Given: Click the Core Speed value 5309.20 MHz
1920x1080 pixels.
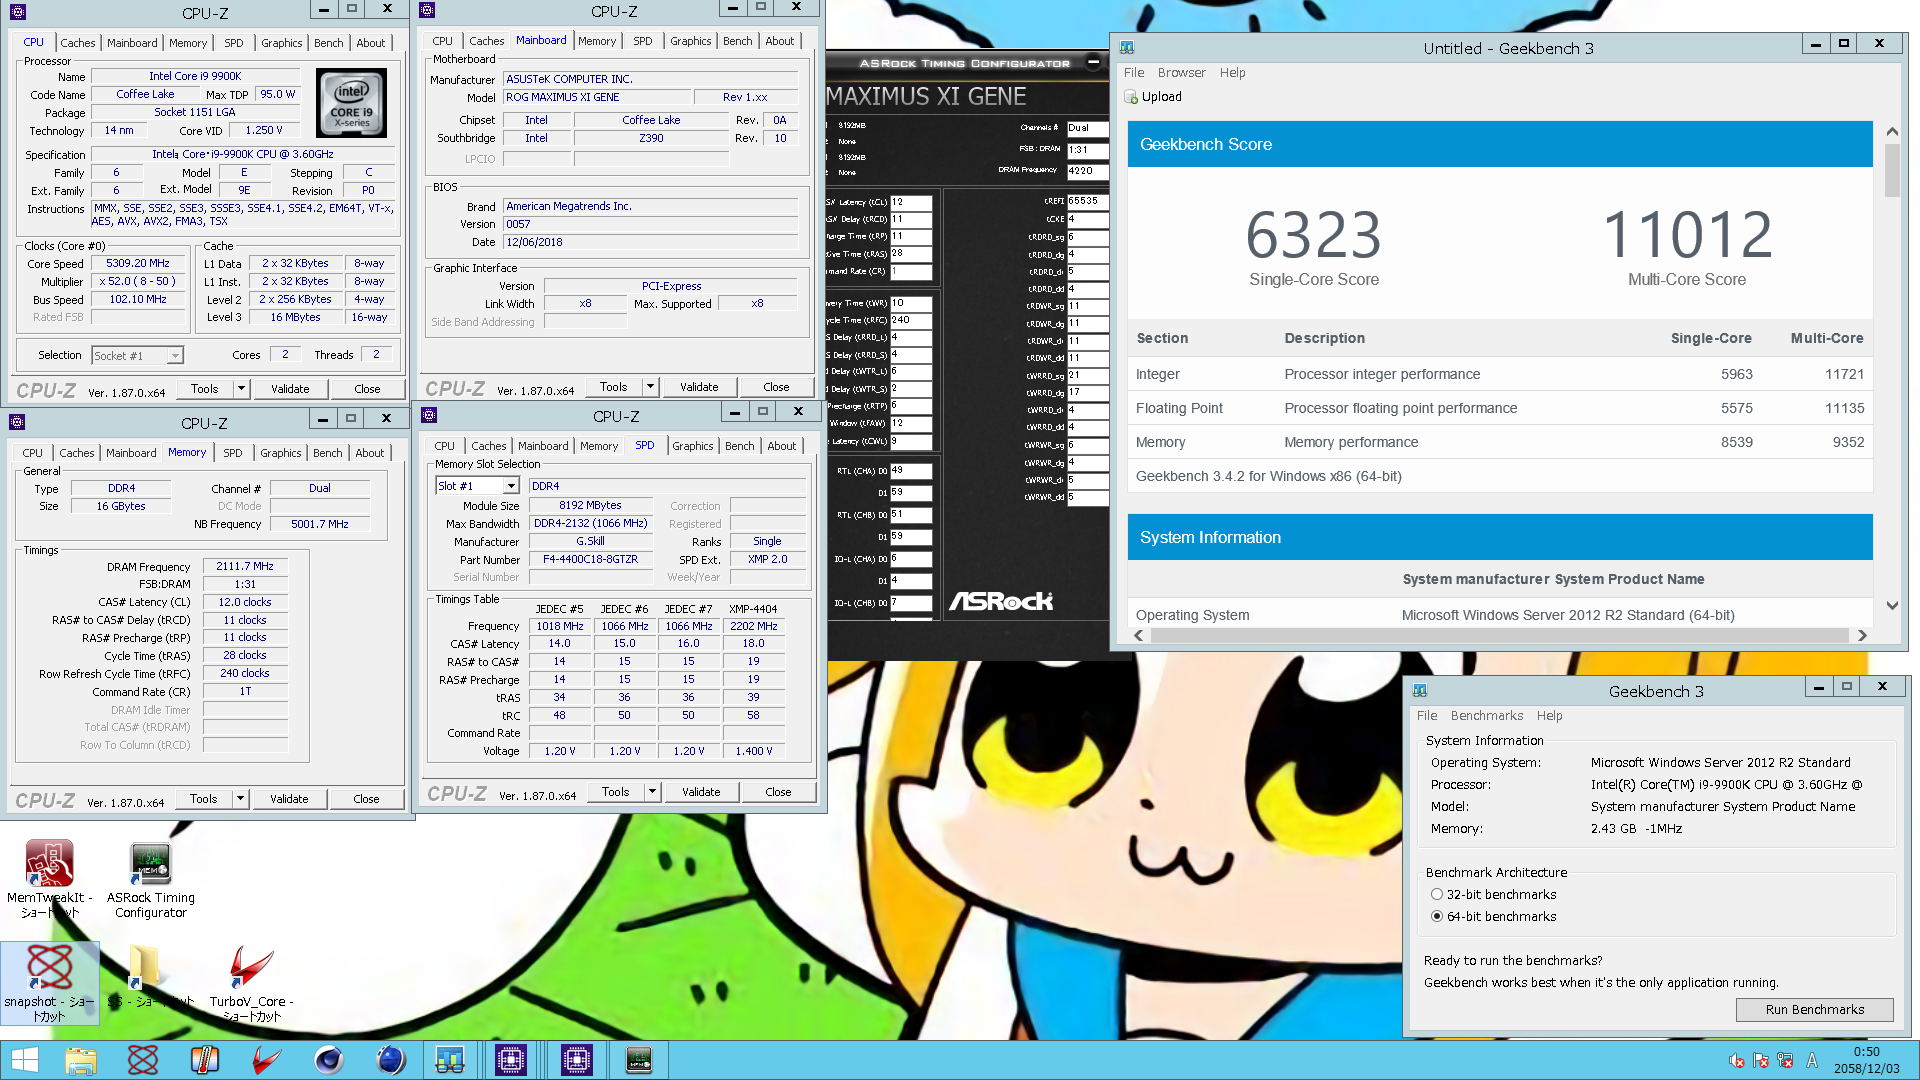Looking at the screenshot, I should [138, 264].
